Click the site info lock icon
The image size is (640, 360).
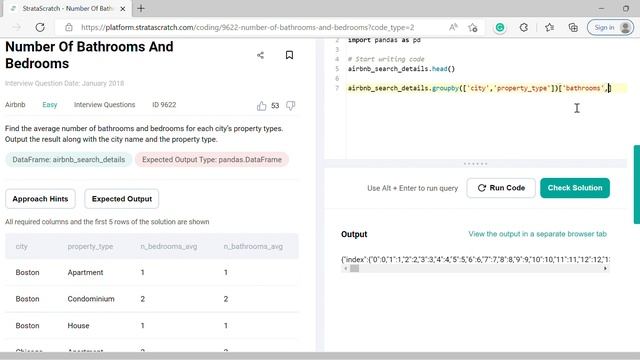coord(69,27)
